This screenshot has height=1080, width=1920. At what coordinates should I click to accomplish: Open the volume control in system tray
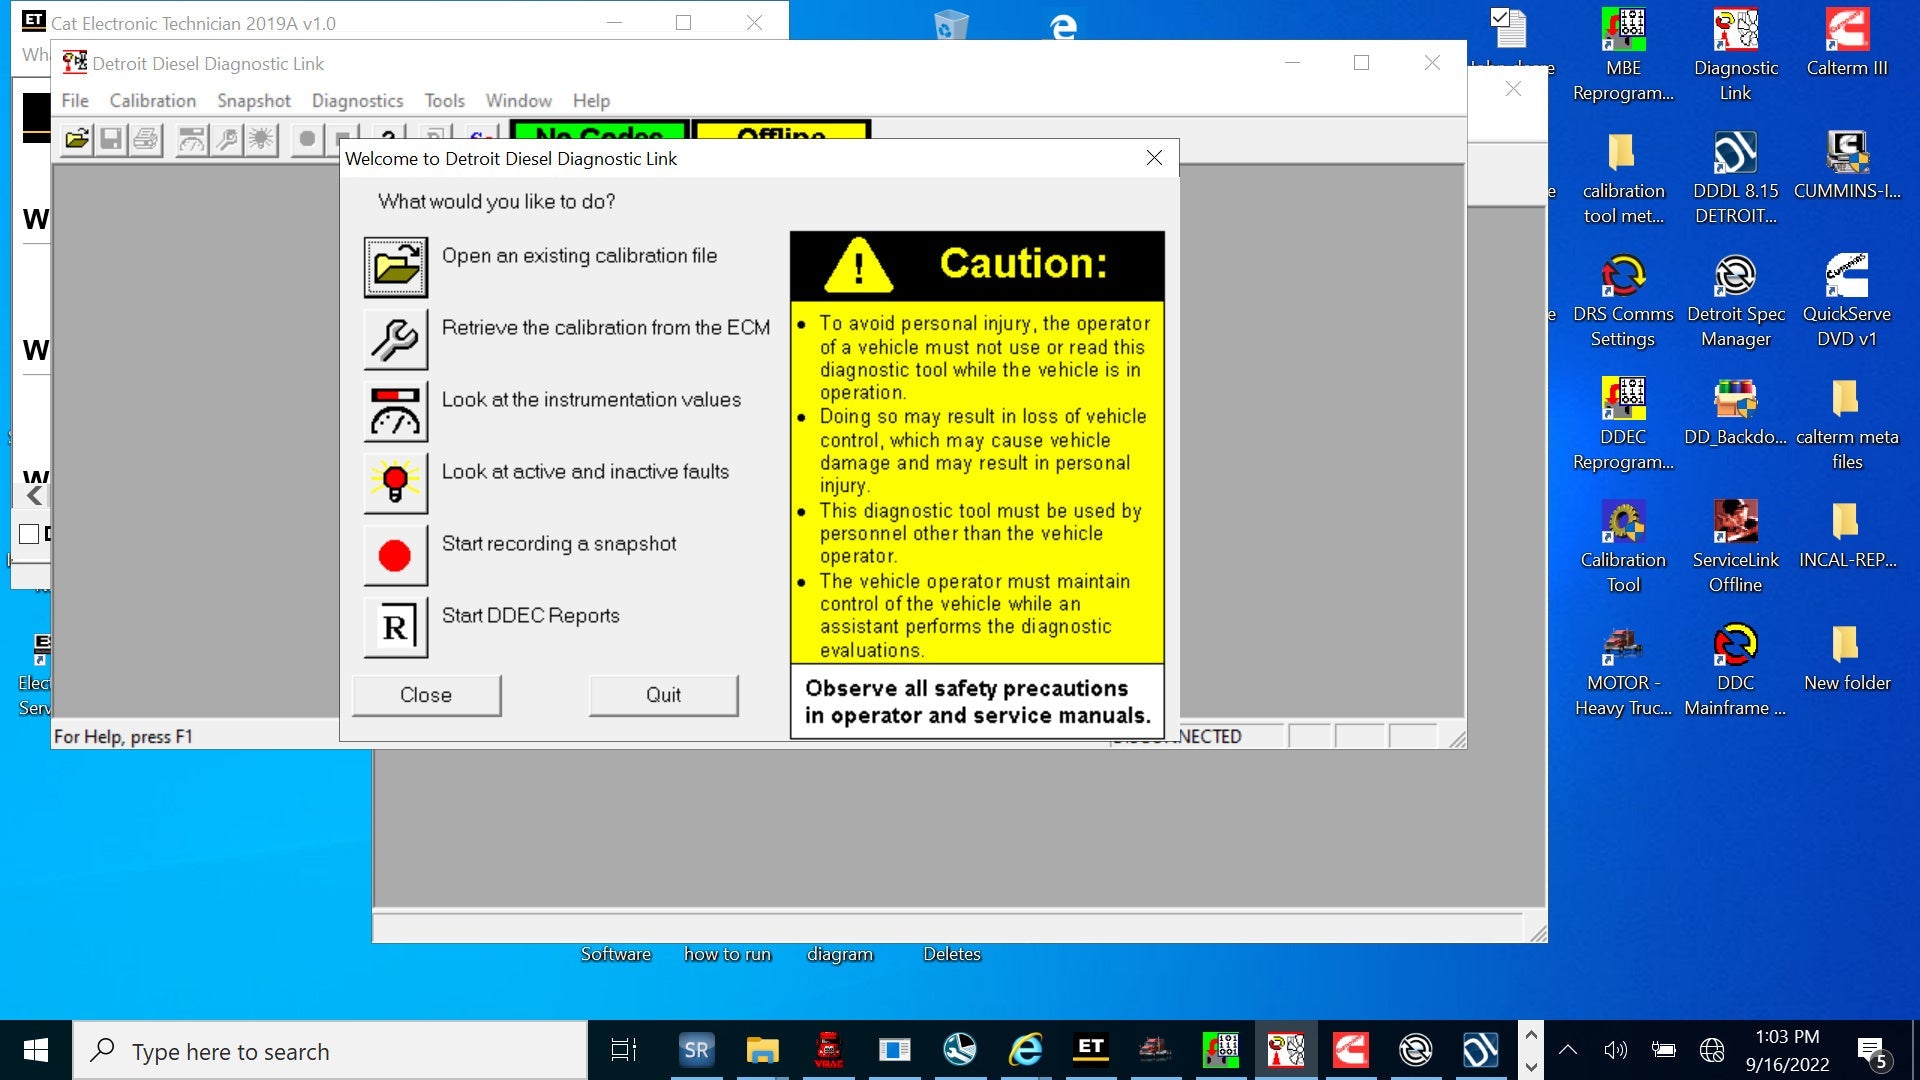(x=1614, y=1050)
